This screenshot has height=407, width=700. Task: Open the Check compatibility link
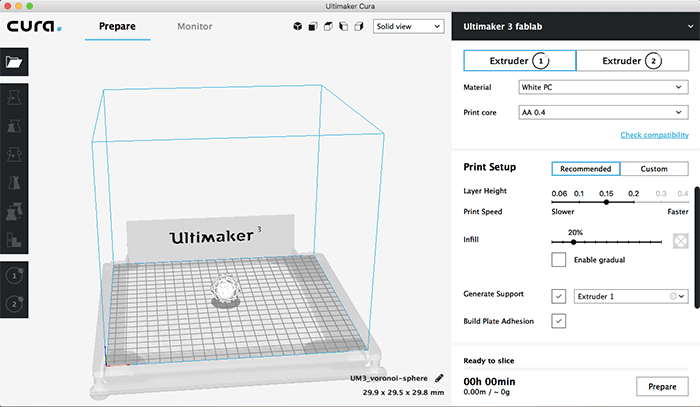click(x=654, y=135)
